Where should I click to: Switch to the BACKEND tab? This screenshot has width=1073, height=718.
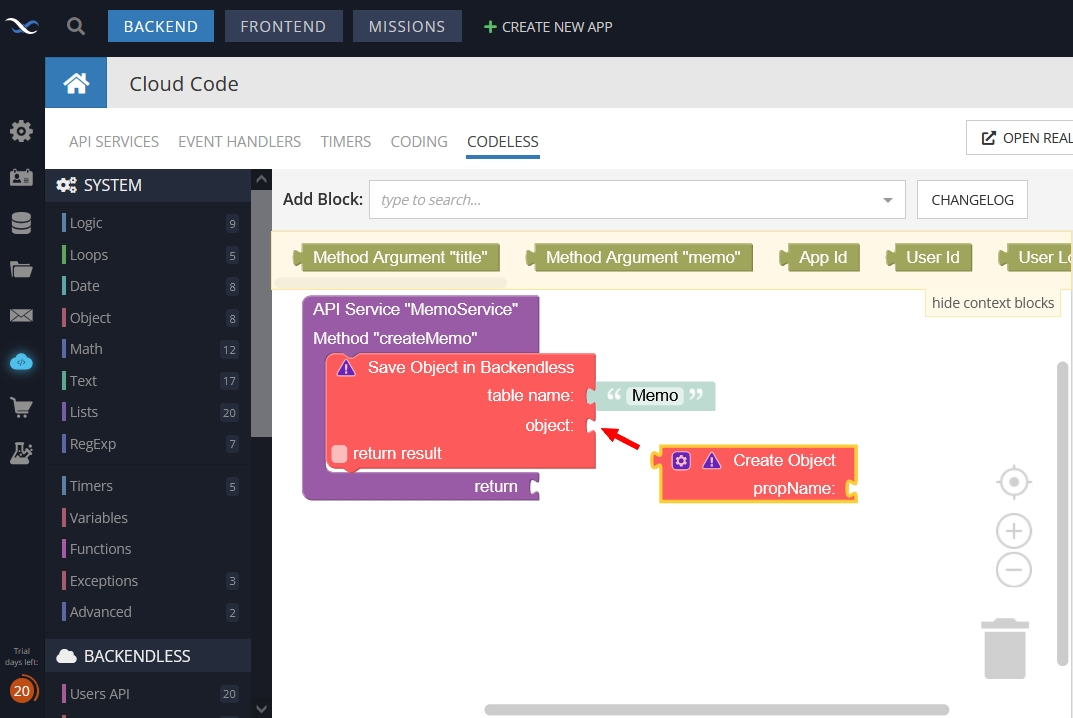point(161,26)
